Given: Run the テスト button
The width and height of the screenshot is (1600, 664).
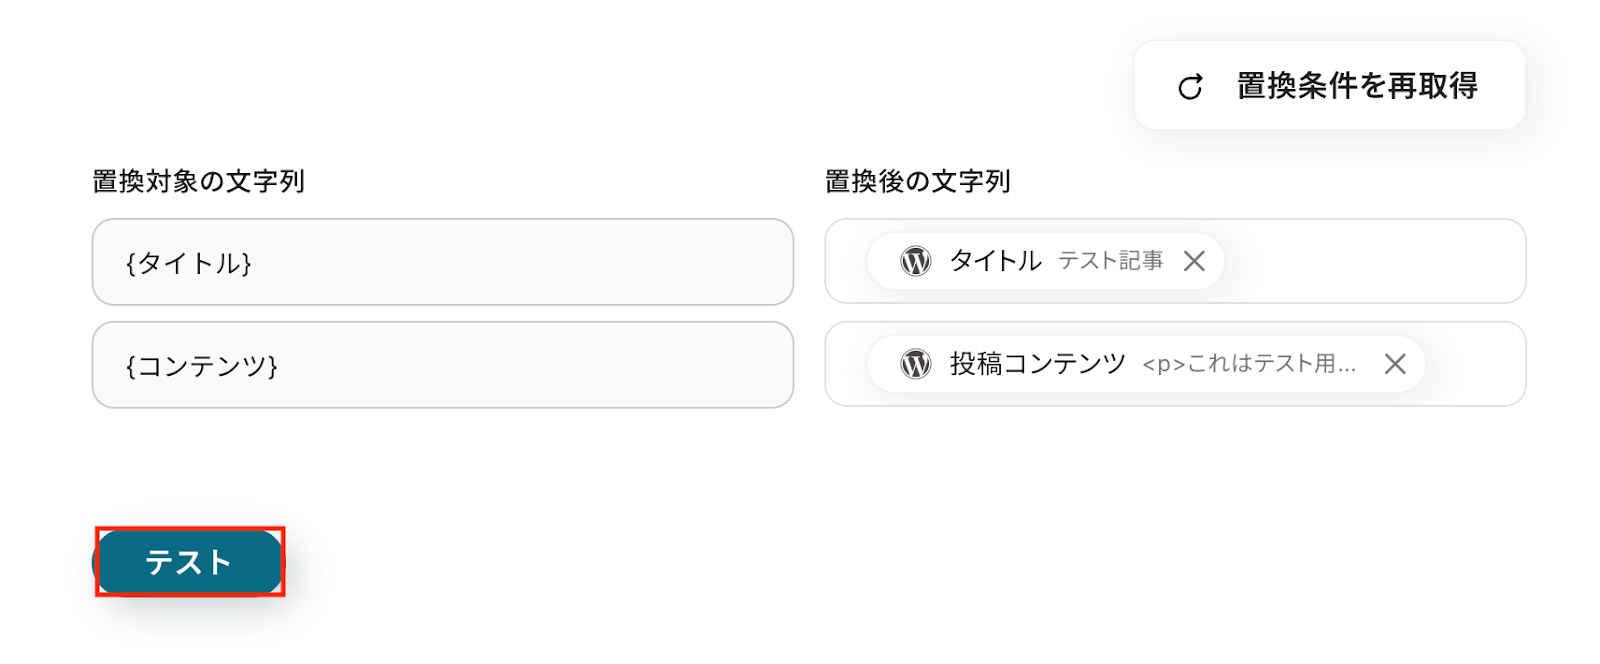Looking at the screenshot, I should 189,562.
